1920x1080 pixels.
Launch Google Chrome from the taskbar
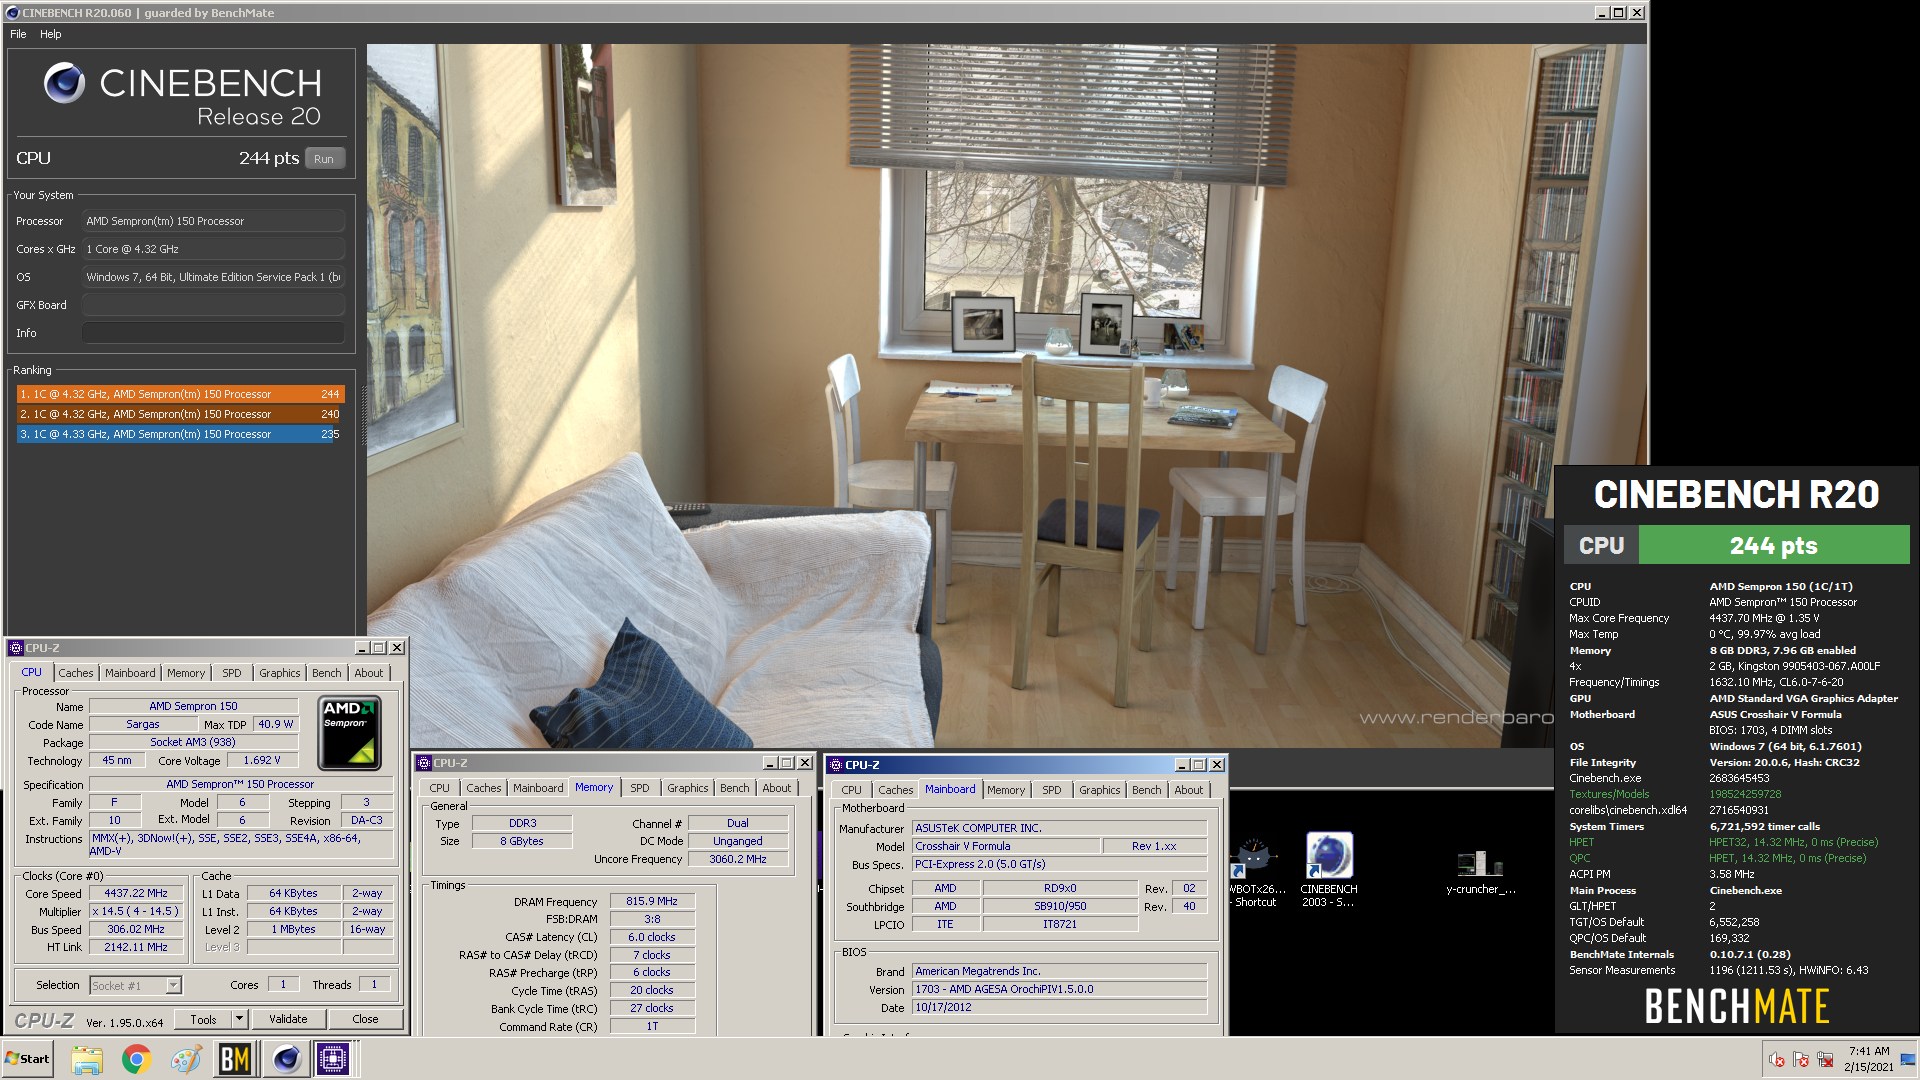click(x=136, y=1059)
